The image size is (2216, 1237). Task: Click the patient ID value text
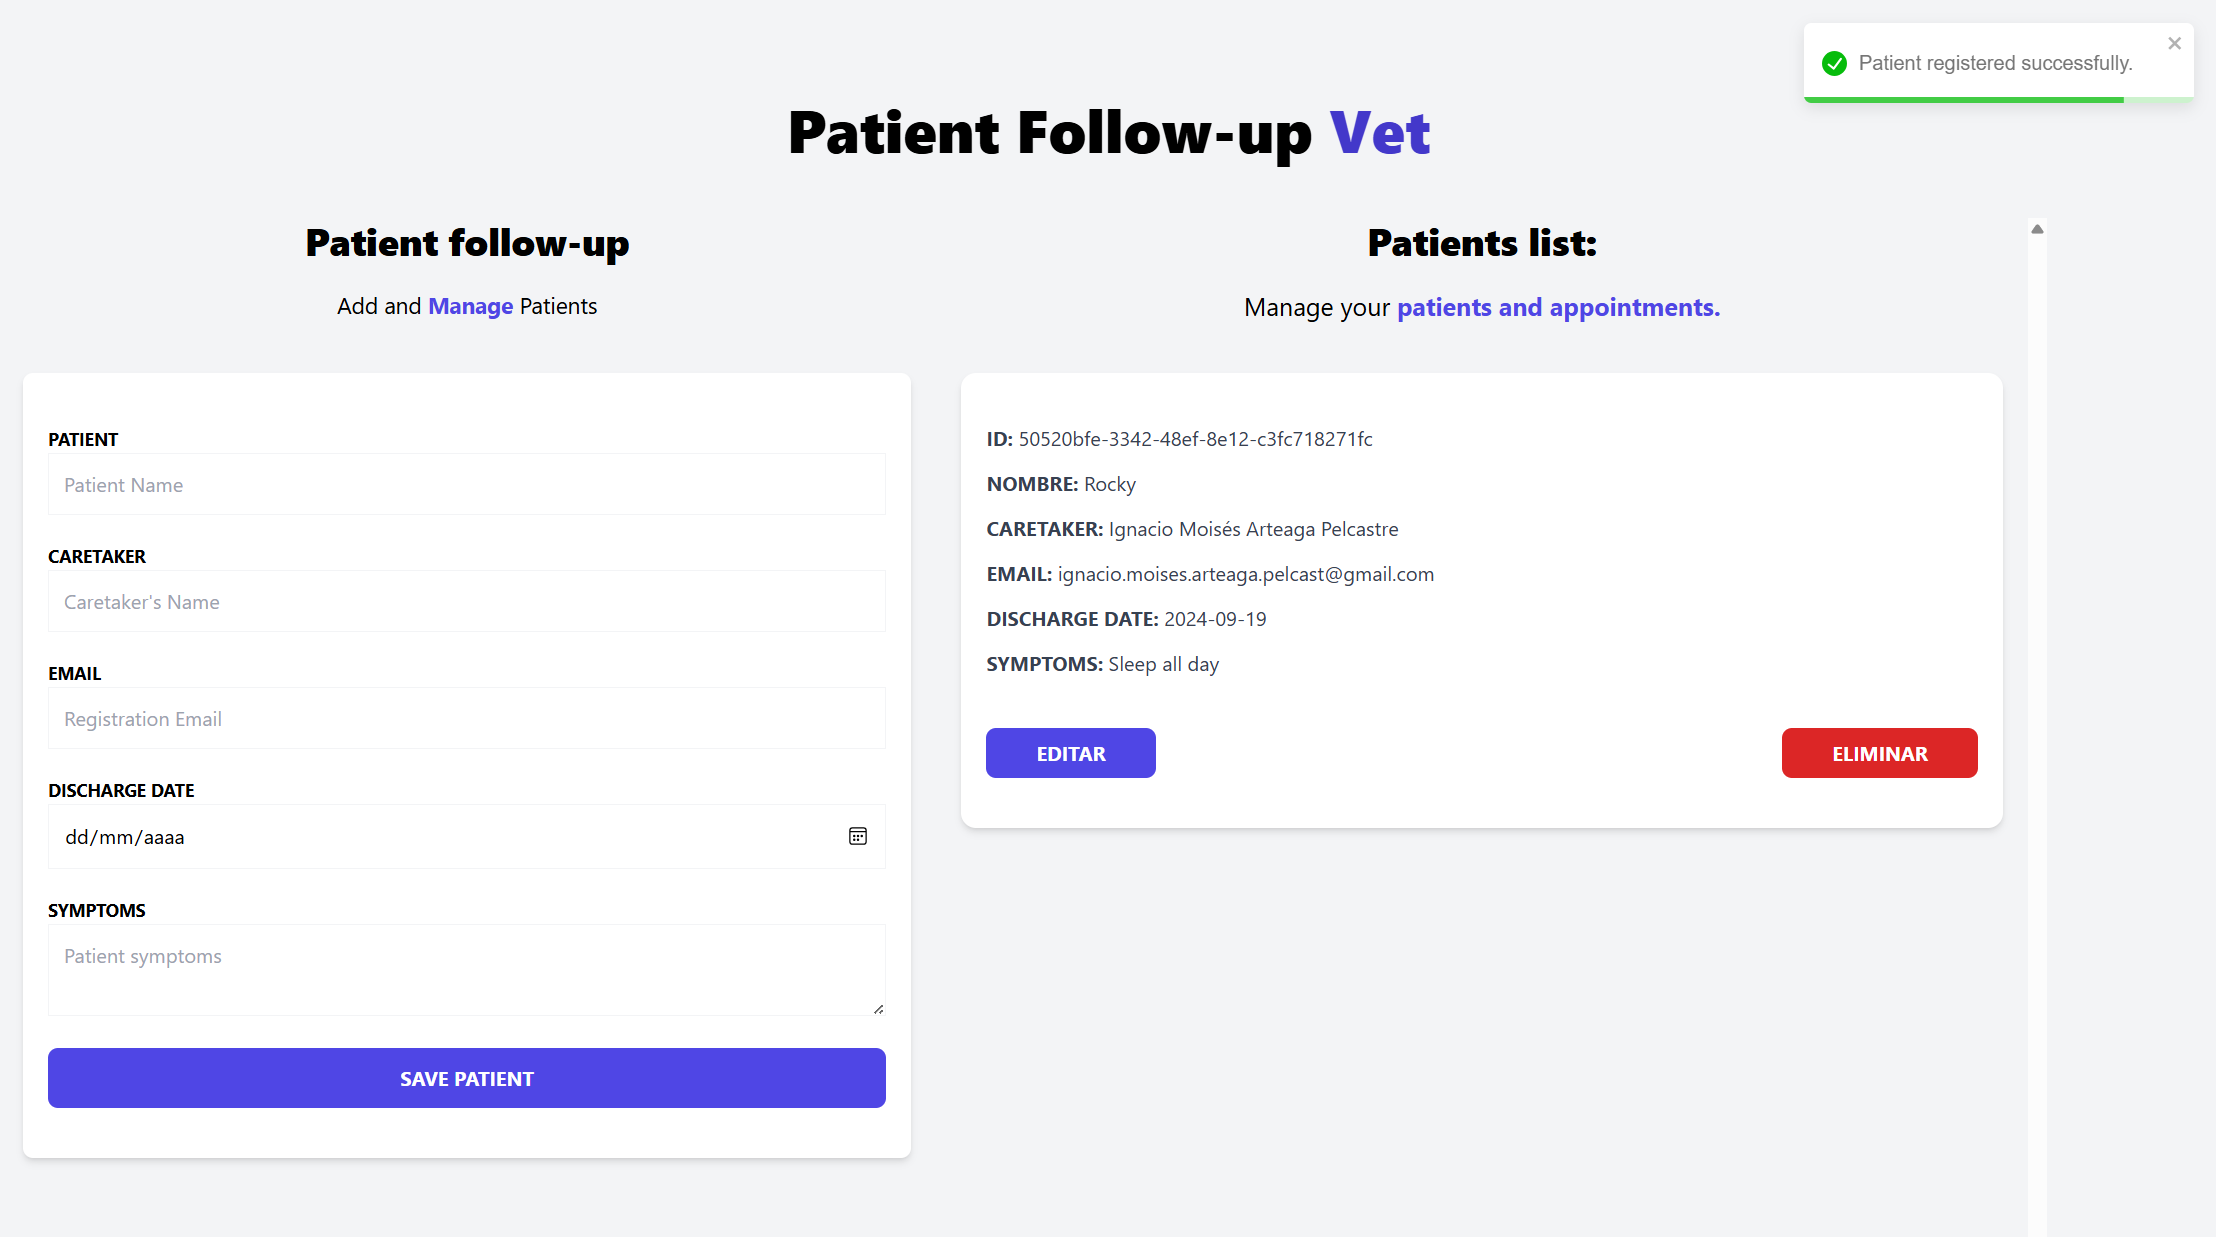(x=1195, y=439)
